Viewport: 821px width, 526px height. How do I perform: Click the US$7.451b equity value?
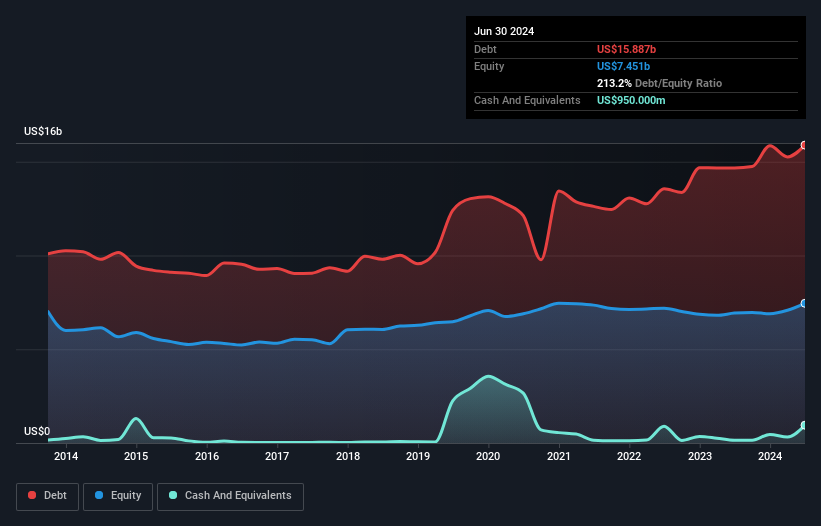[623, 66]
